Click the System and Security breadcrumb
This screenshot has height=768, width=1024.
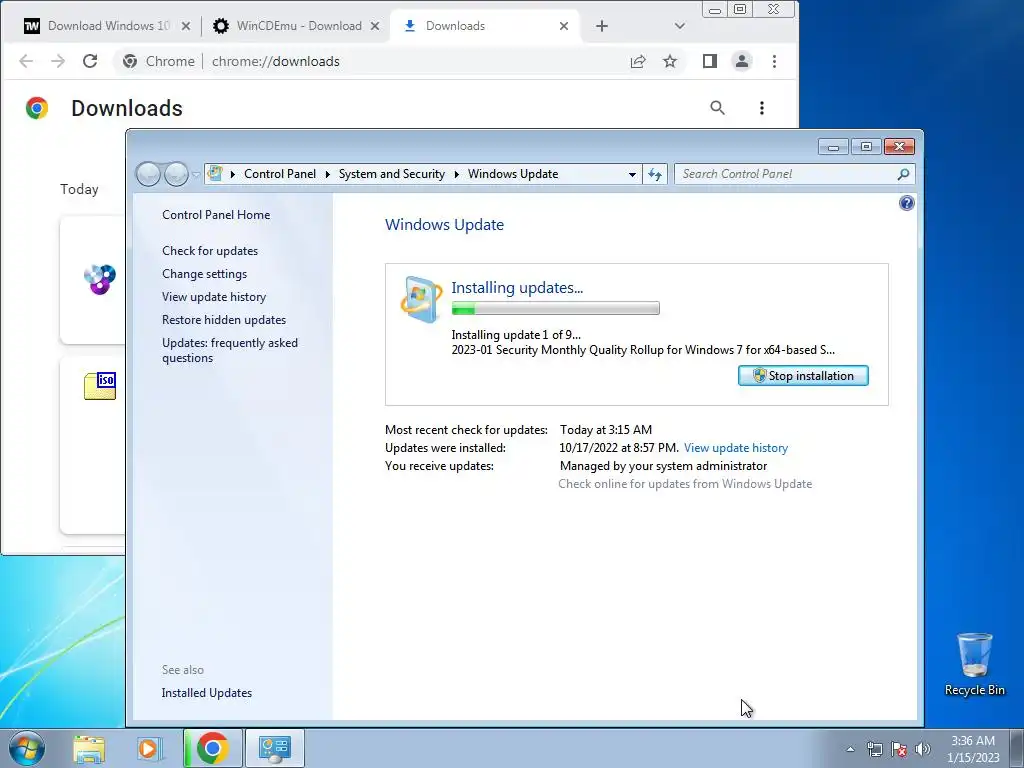tap(391, 174)
